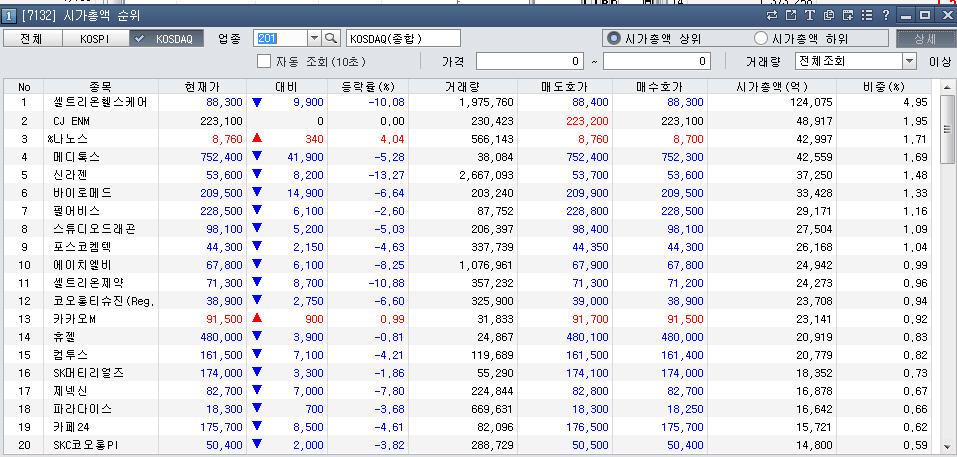This screenshot has width=957, height=457.
Task: Open the list menu icon in title bar
Action: click(x=867, y=15)
